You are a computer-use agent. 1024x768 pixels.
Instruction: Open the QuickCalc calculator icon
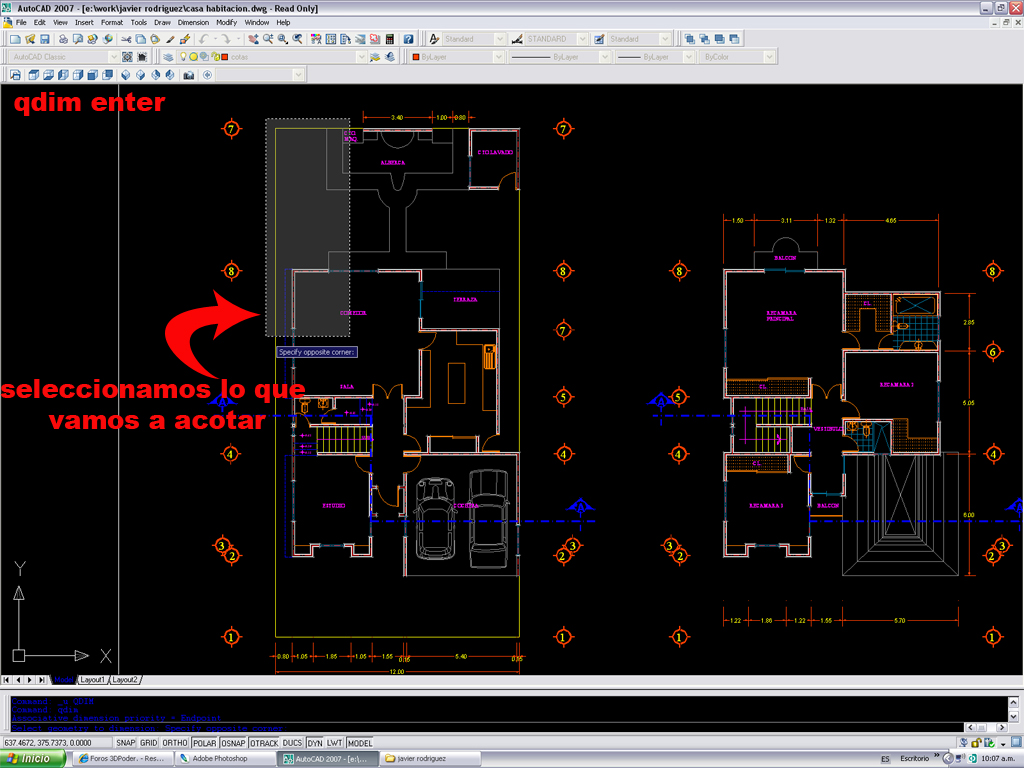[x=390, y=39]
